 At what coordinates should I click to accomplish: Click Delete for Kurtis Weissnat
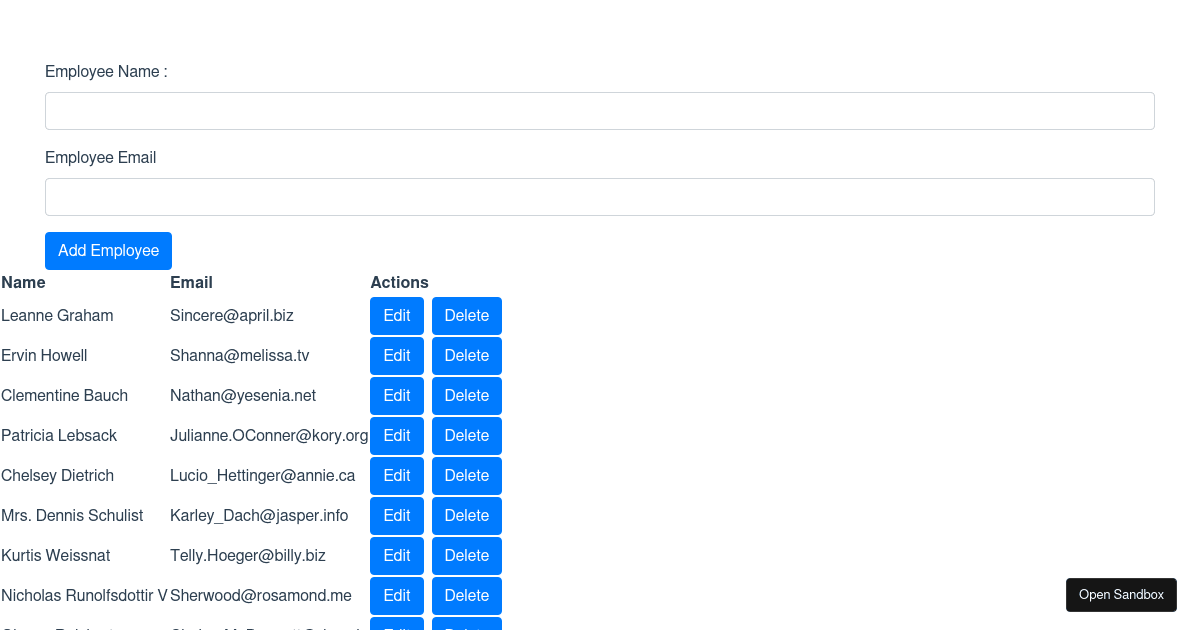[x=466, y=555]
